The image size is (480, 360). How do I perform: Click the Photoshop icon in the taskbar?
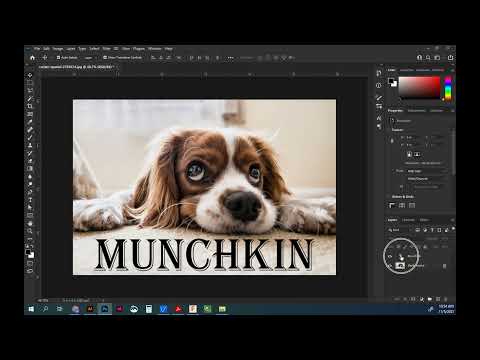pos(105,309)
